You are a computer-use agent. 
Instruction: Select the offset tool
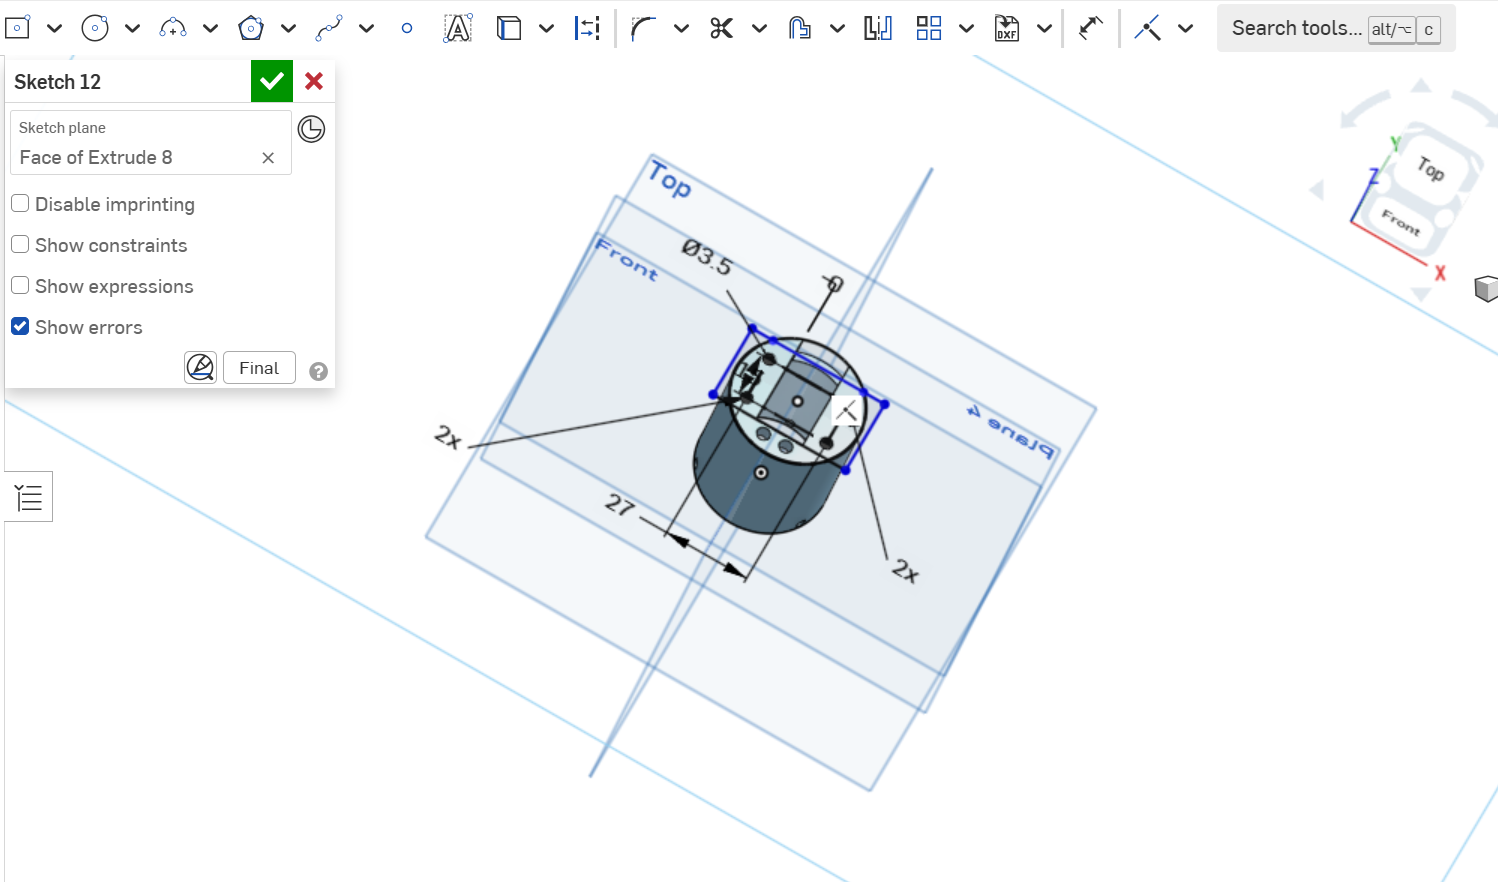click(x=799, y=28)
